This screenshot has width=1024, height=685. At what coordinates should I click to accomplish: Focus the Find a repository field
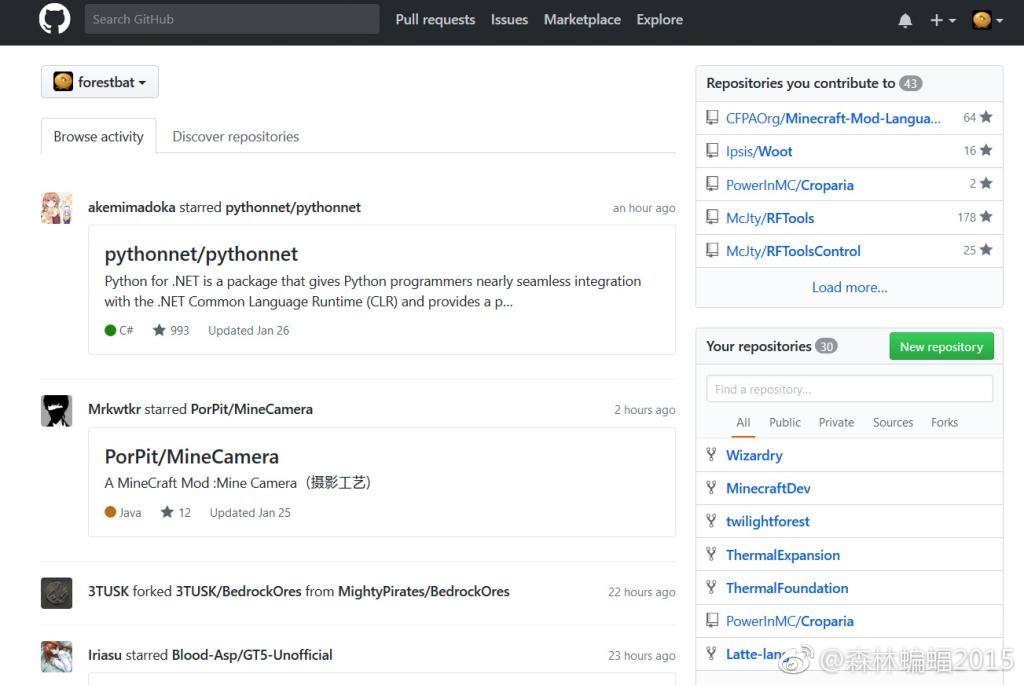[849, 389]
